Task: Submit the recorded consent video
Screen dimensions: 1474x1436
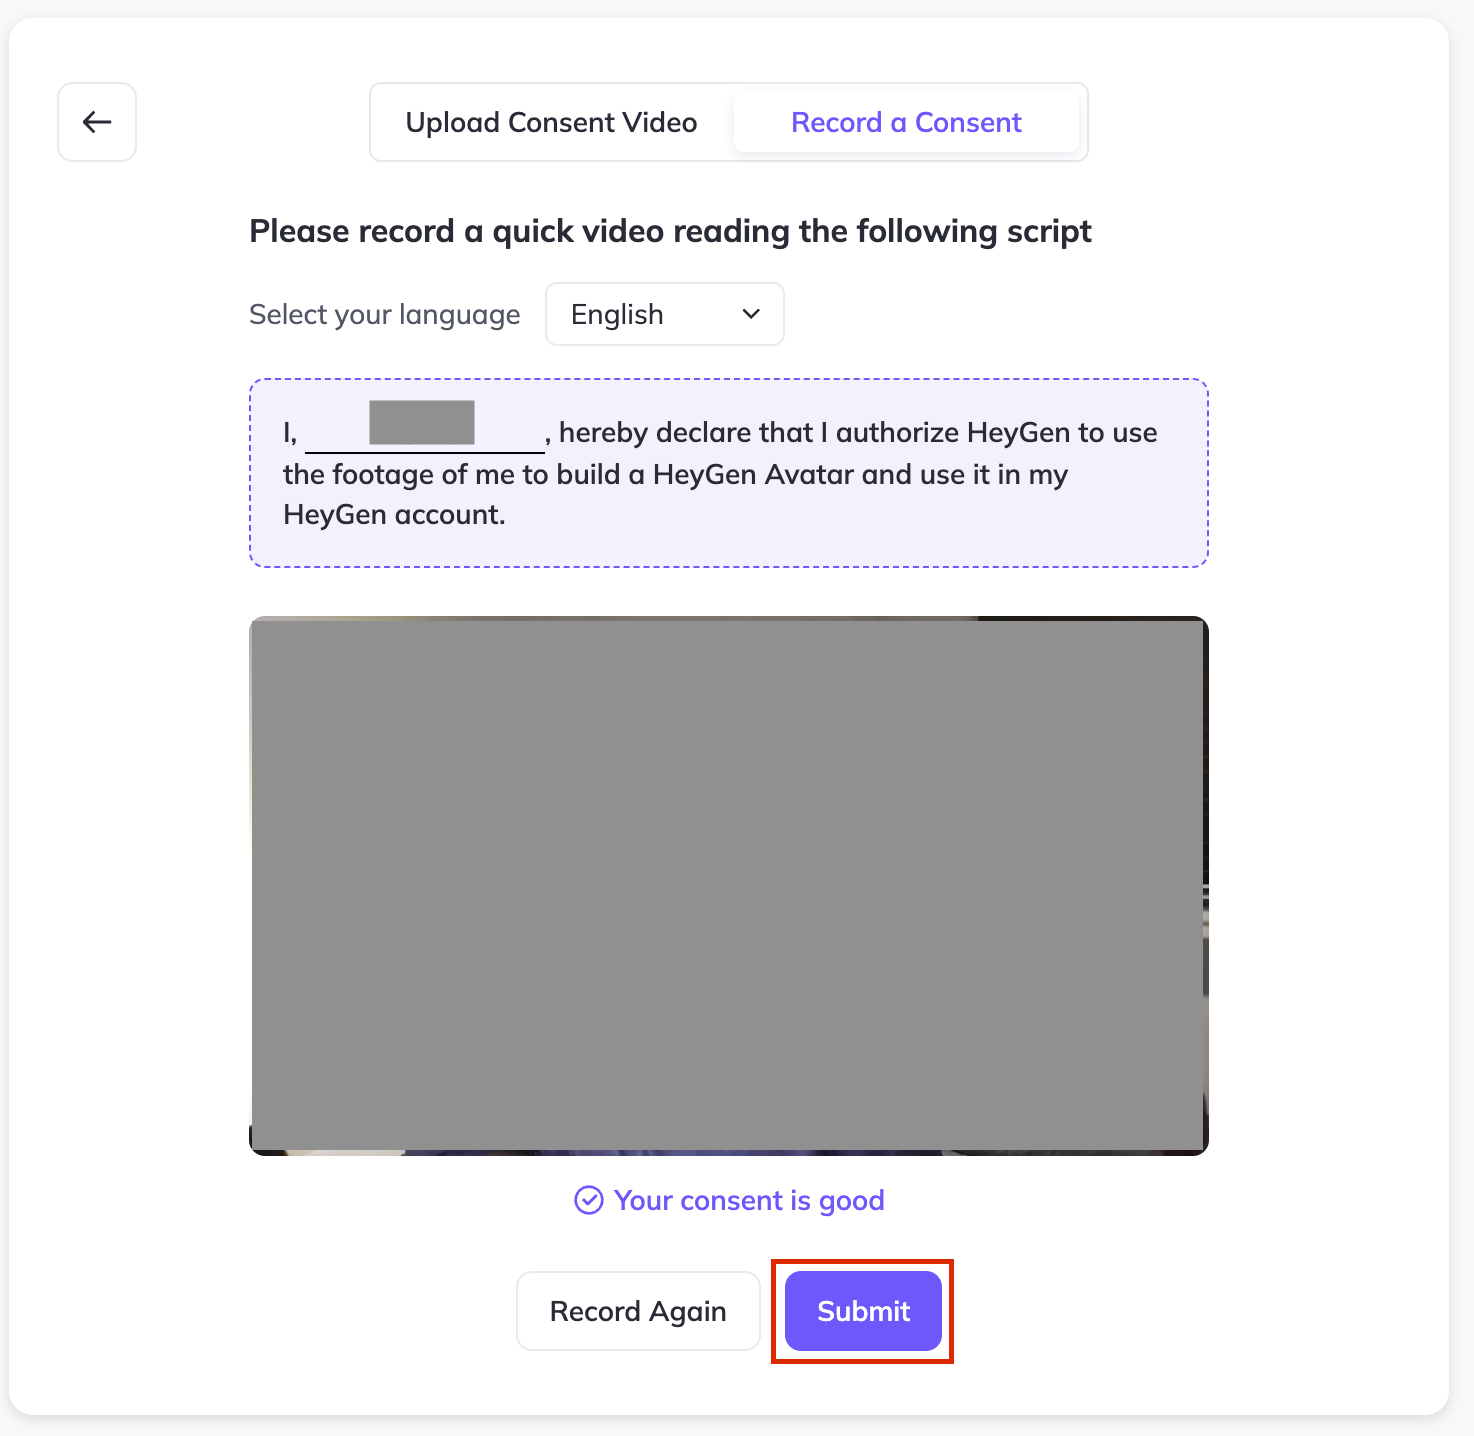Action: pyautogui.click(x=863, y=1311)
